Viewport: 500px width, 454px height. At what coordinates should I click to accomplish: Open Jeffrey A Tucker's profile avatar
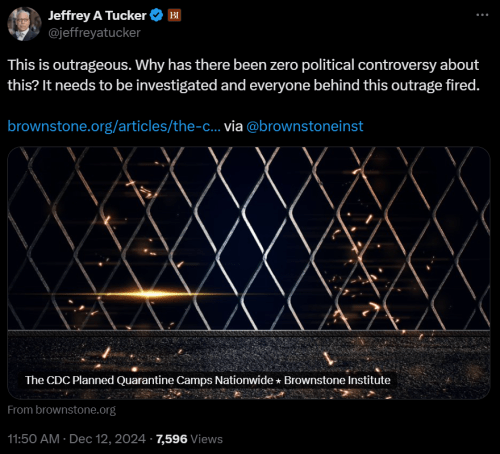24,24
